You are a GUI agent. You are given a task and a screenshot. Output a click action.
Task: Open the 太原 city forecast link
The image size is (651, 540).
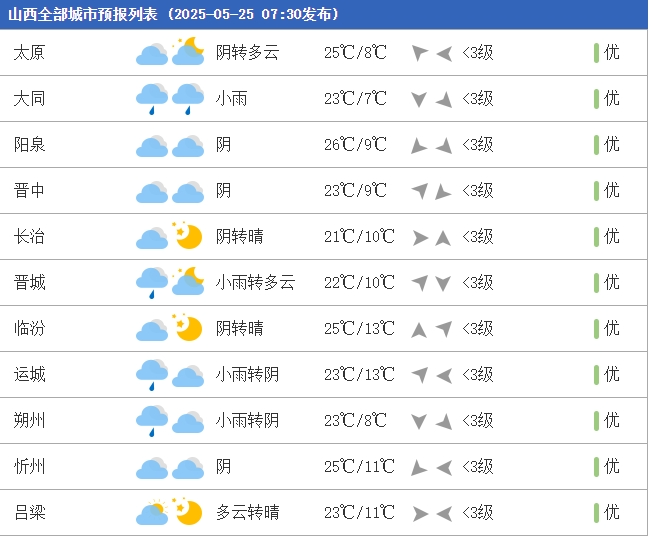point(29,53)
